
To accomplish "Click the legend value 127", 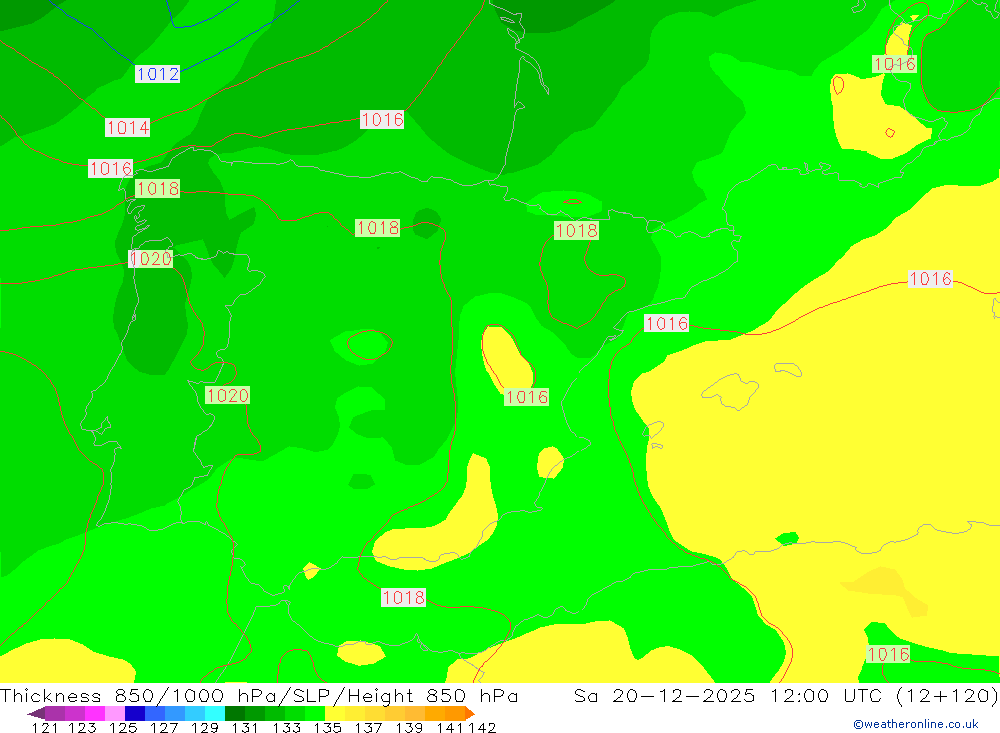I will [x=164, y=727].
